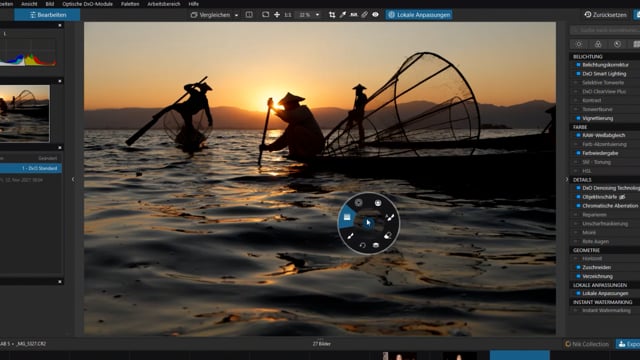640x360 pixels.
Task: Expand the Selektive Tonwerte palette
Action: tap(602, 82)
